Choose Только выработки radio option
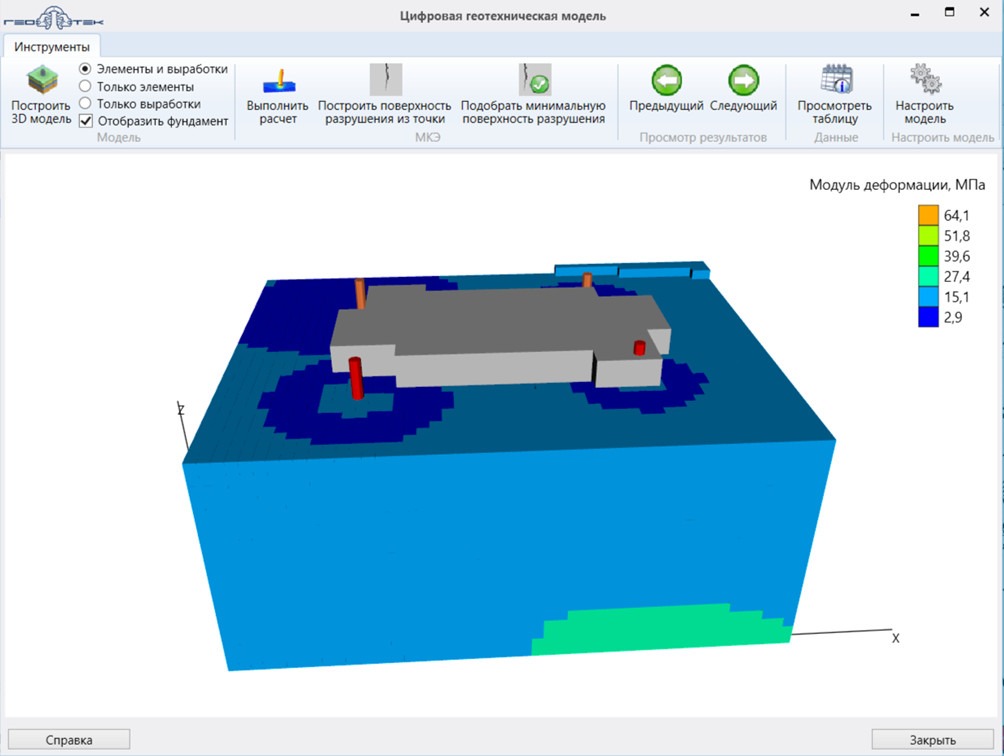Image resolution: width=1004 pixels, height=756 pixels. [x=86, y=104]
